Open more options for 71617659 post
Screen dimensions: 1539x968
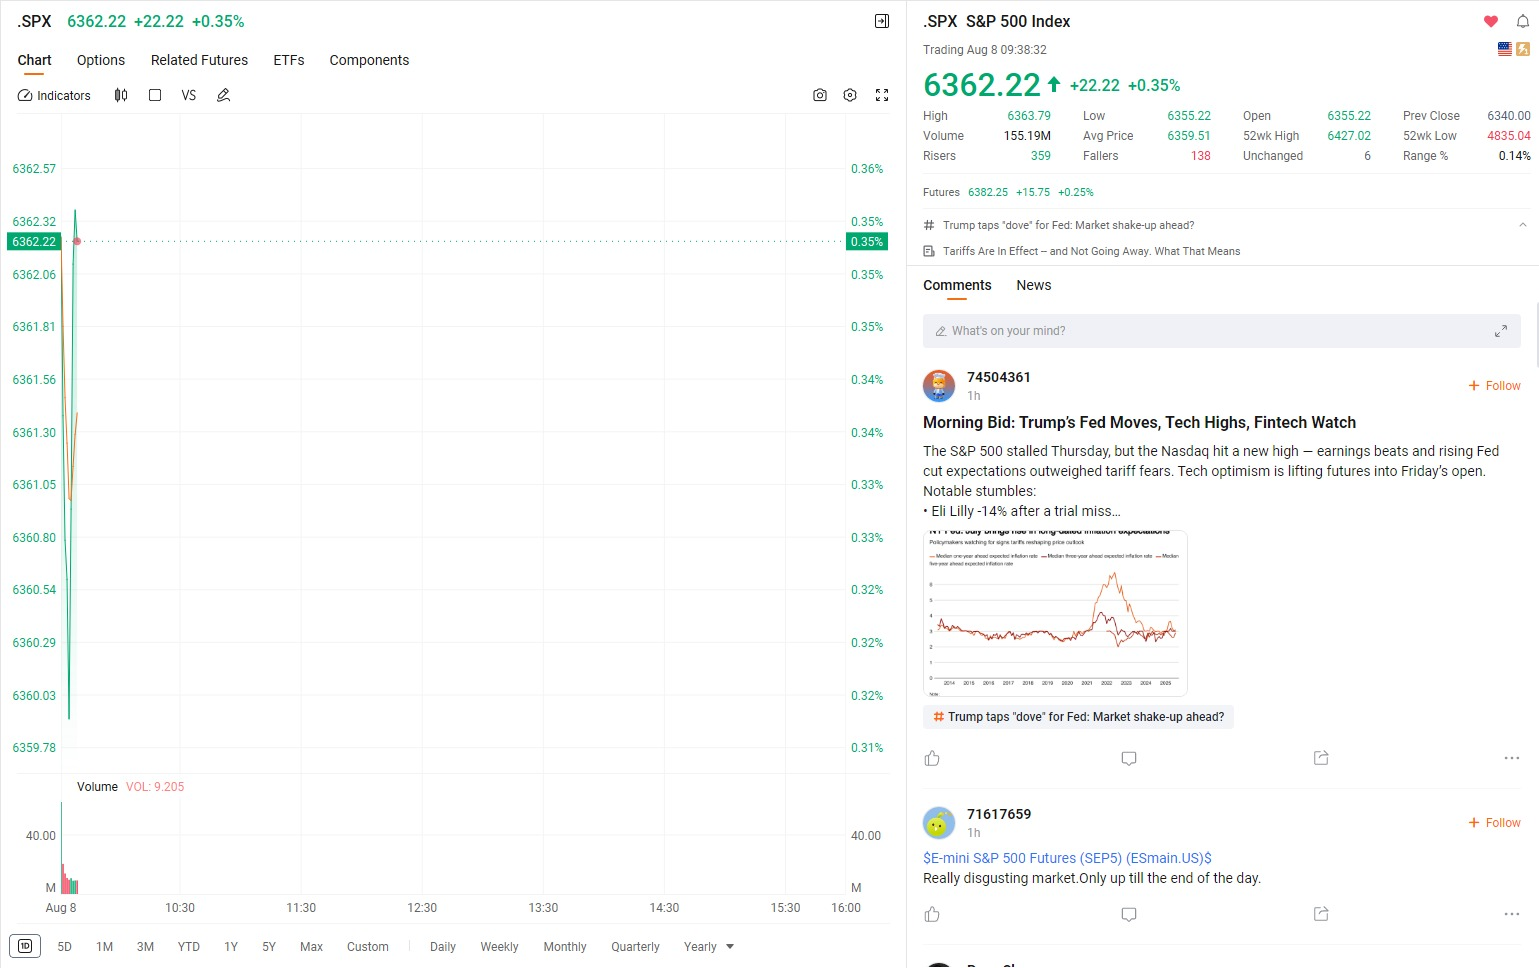[x=1512, y=914]
